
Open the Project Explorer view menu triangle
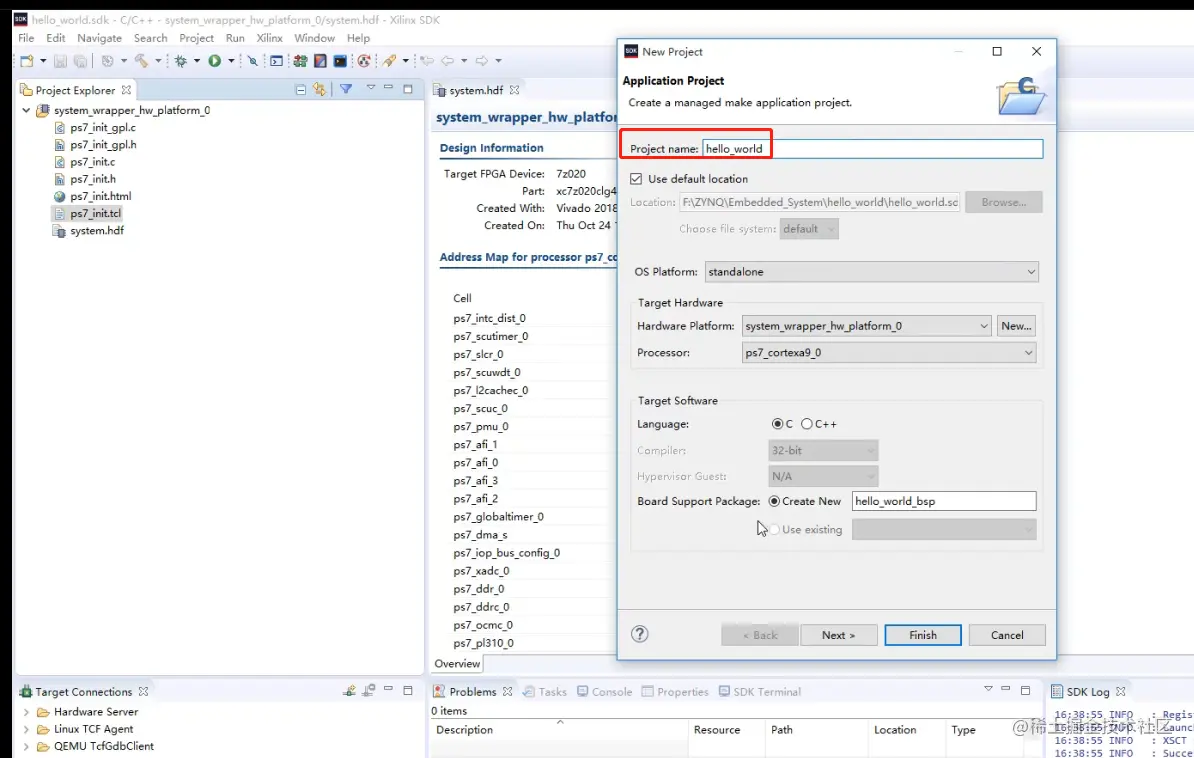(x=371, y=88)
